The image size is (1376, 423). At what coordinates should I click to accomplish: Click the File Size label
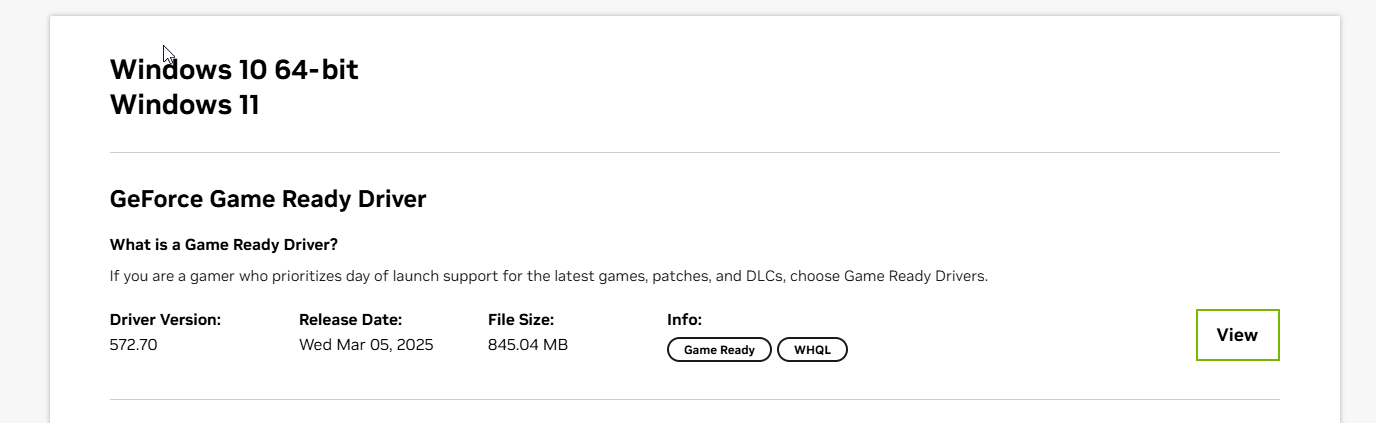point(521,320)
